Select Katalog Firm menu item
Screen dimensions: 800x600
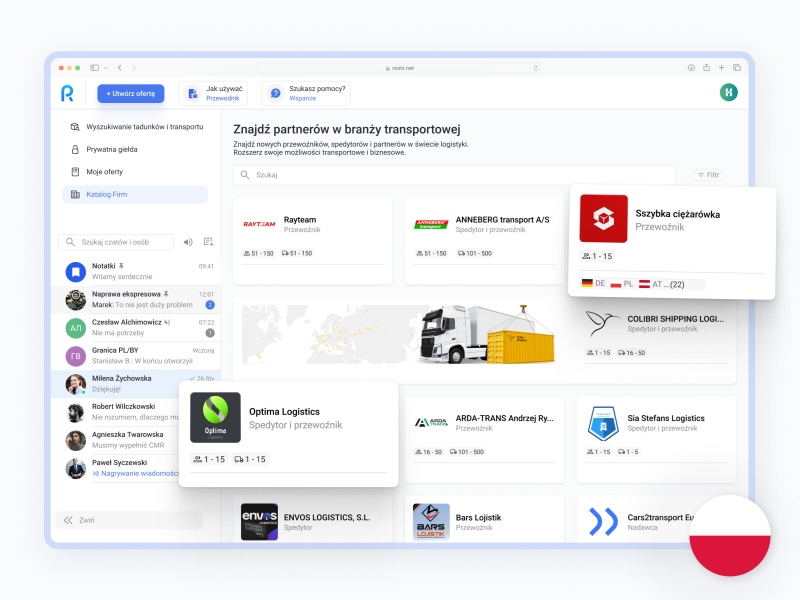135,194
